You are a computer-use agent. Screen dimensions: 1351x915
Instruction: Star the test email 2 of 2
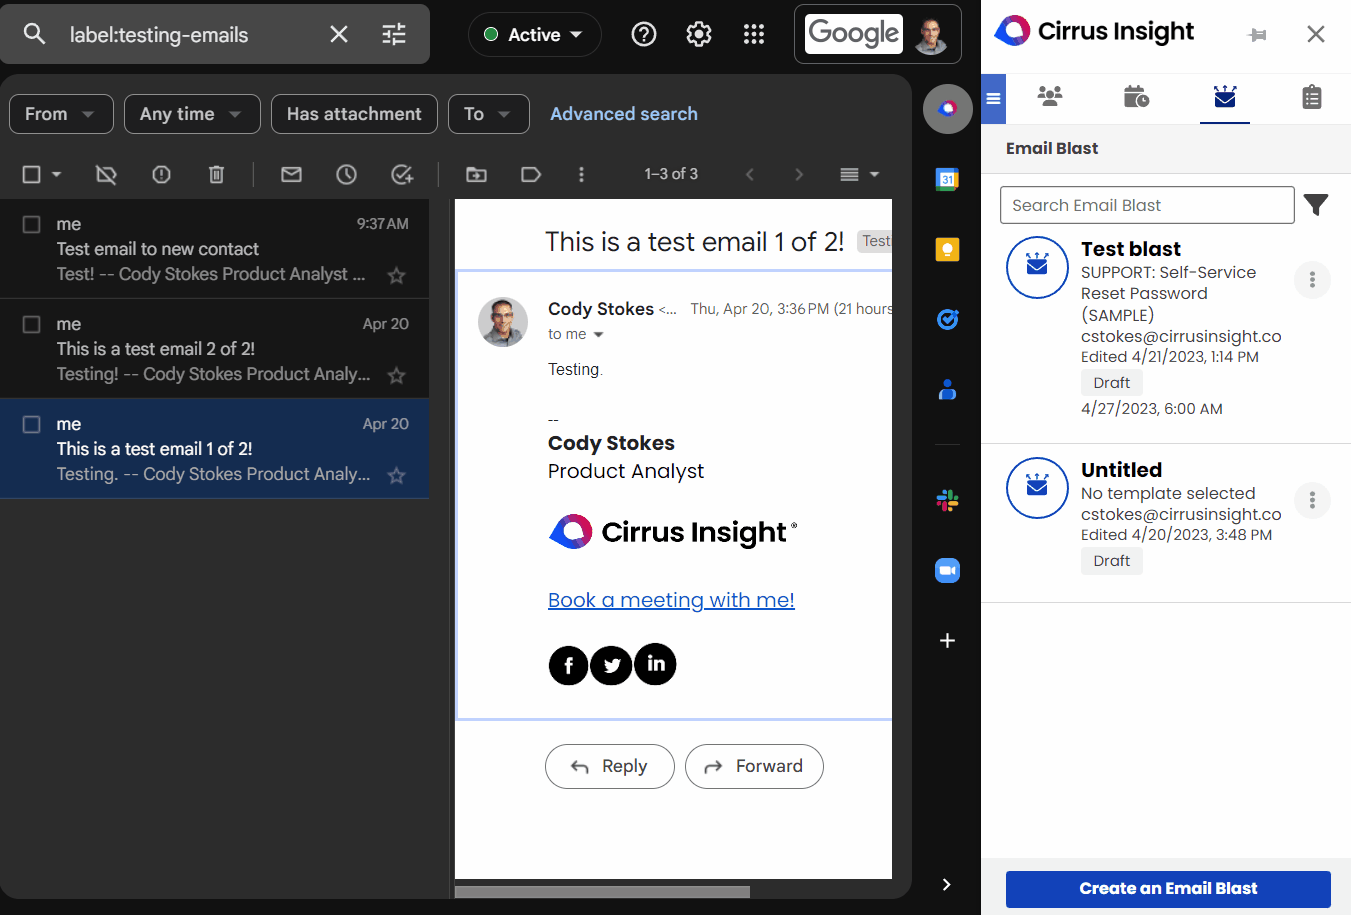tap(397, 375)
